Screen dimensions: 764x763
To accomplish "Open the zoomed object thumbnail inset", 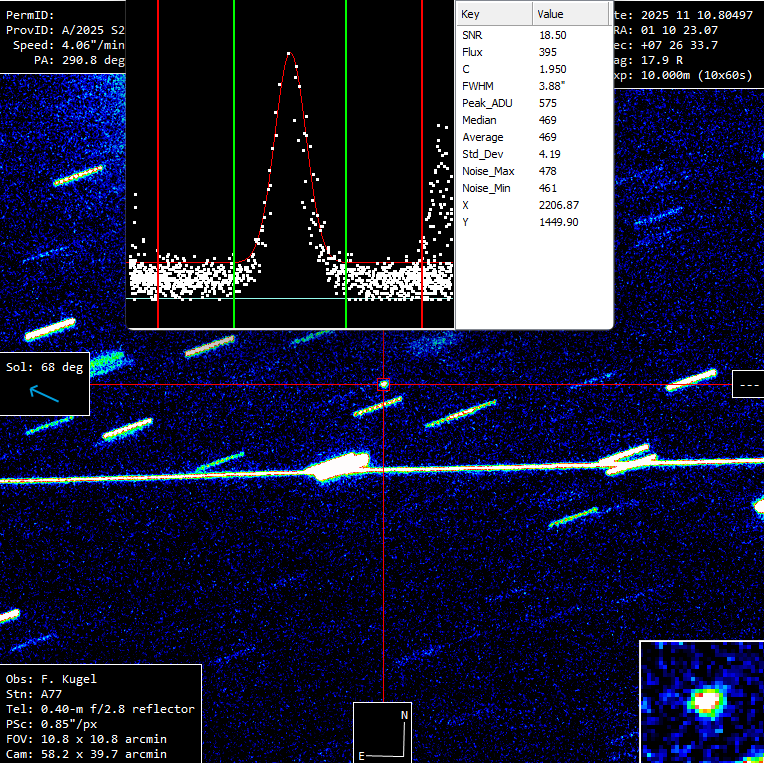I will coord(702,702).
